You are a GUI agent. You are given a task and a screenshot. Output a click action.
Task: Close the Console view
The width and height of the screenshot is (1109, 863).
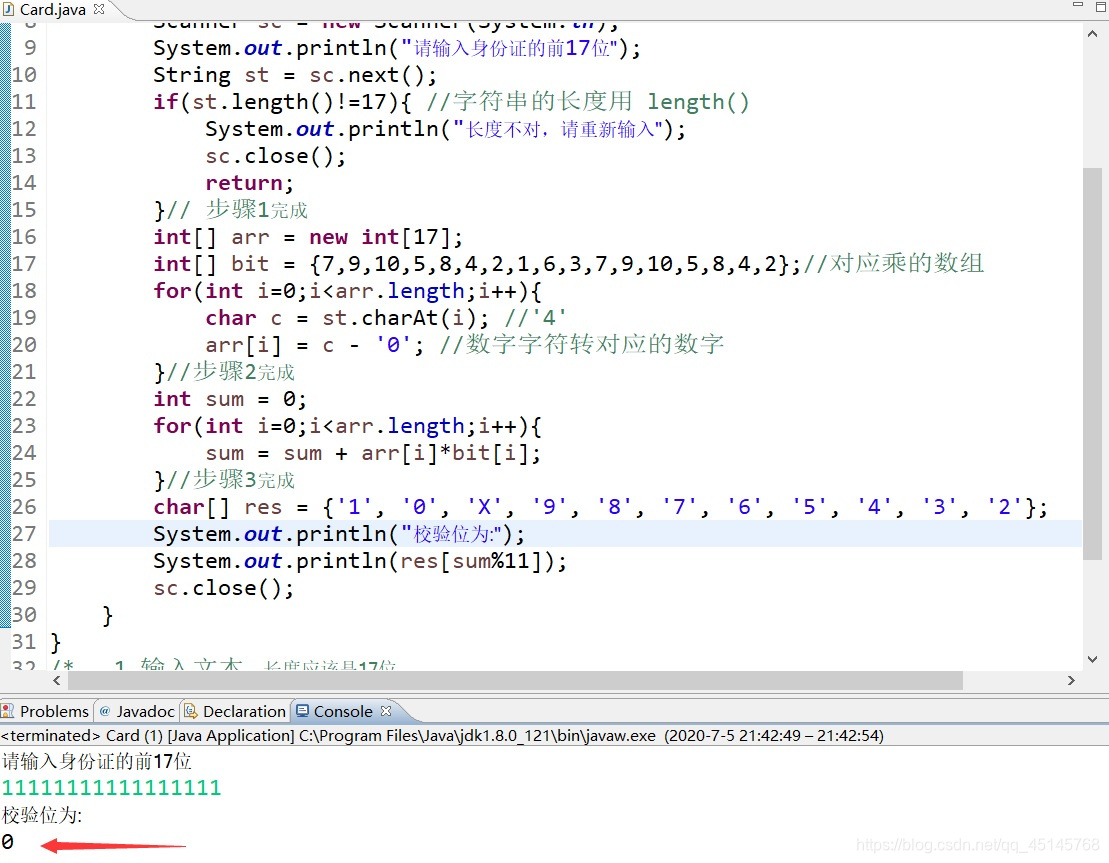coord(385,710)
